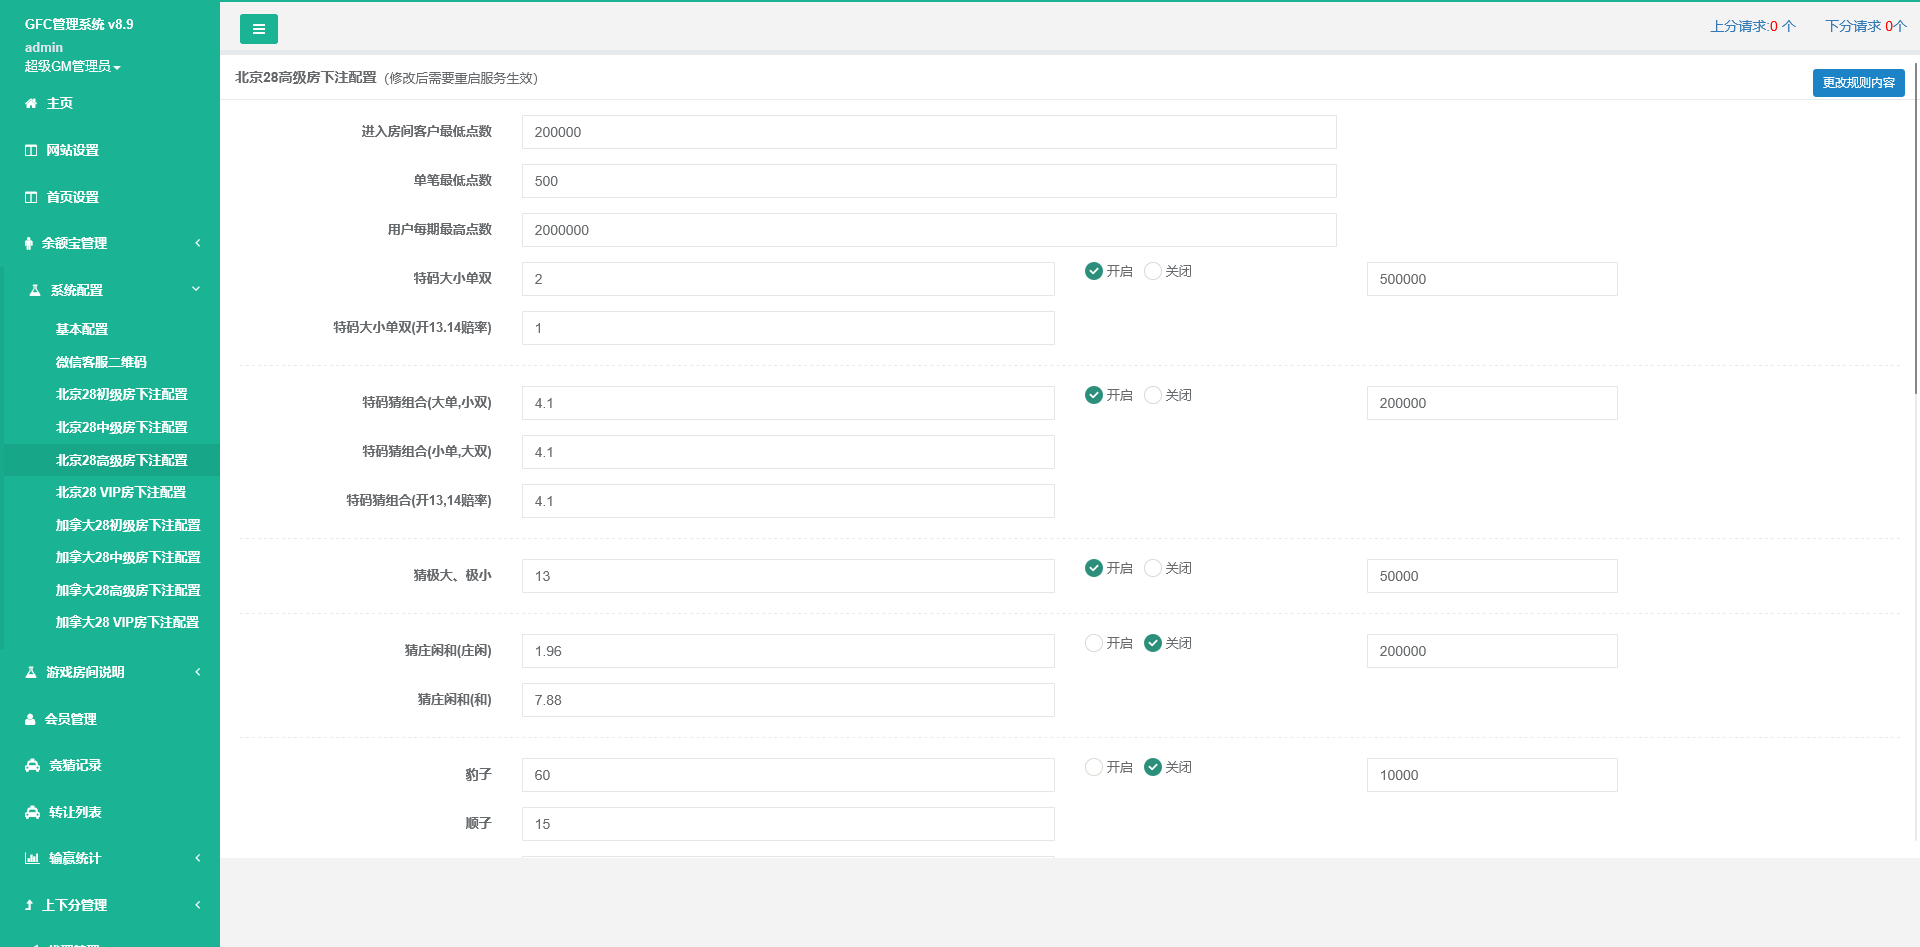Click the hamburger menu toggle button

coord(258,29)
